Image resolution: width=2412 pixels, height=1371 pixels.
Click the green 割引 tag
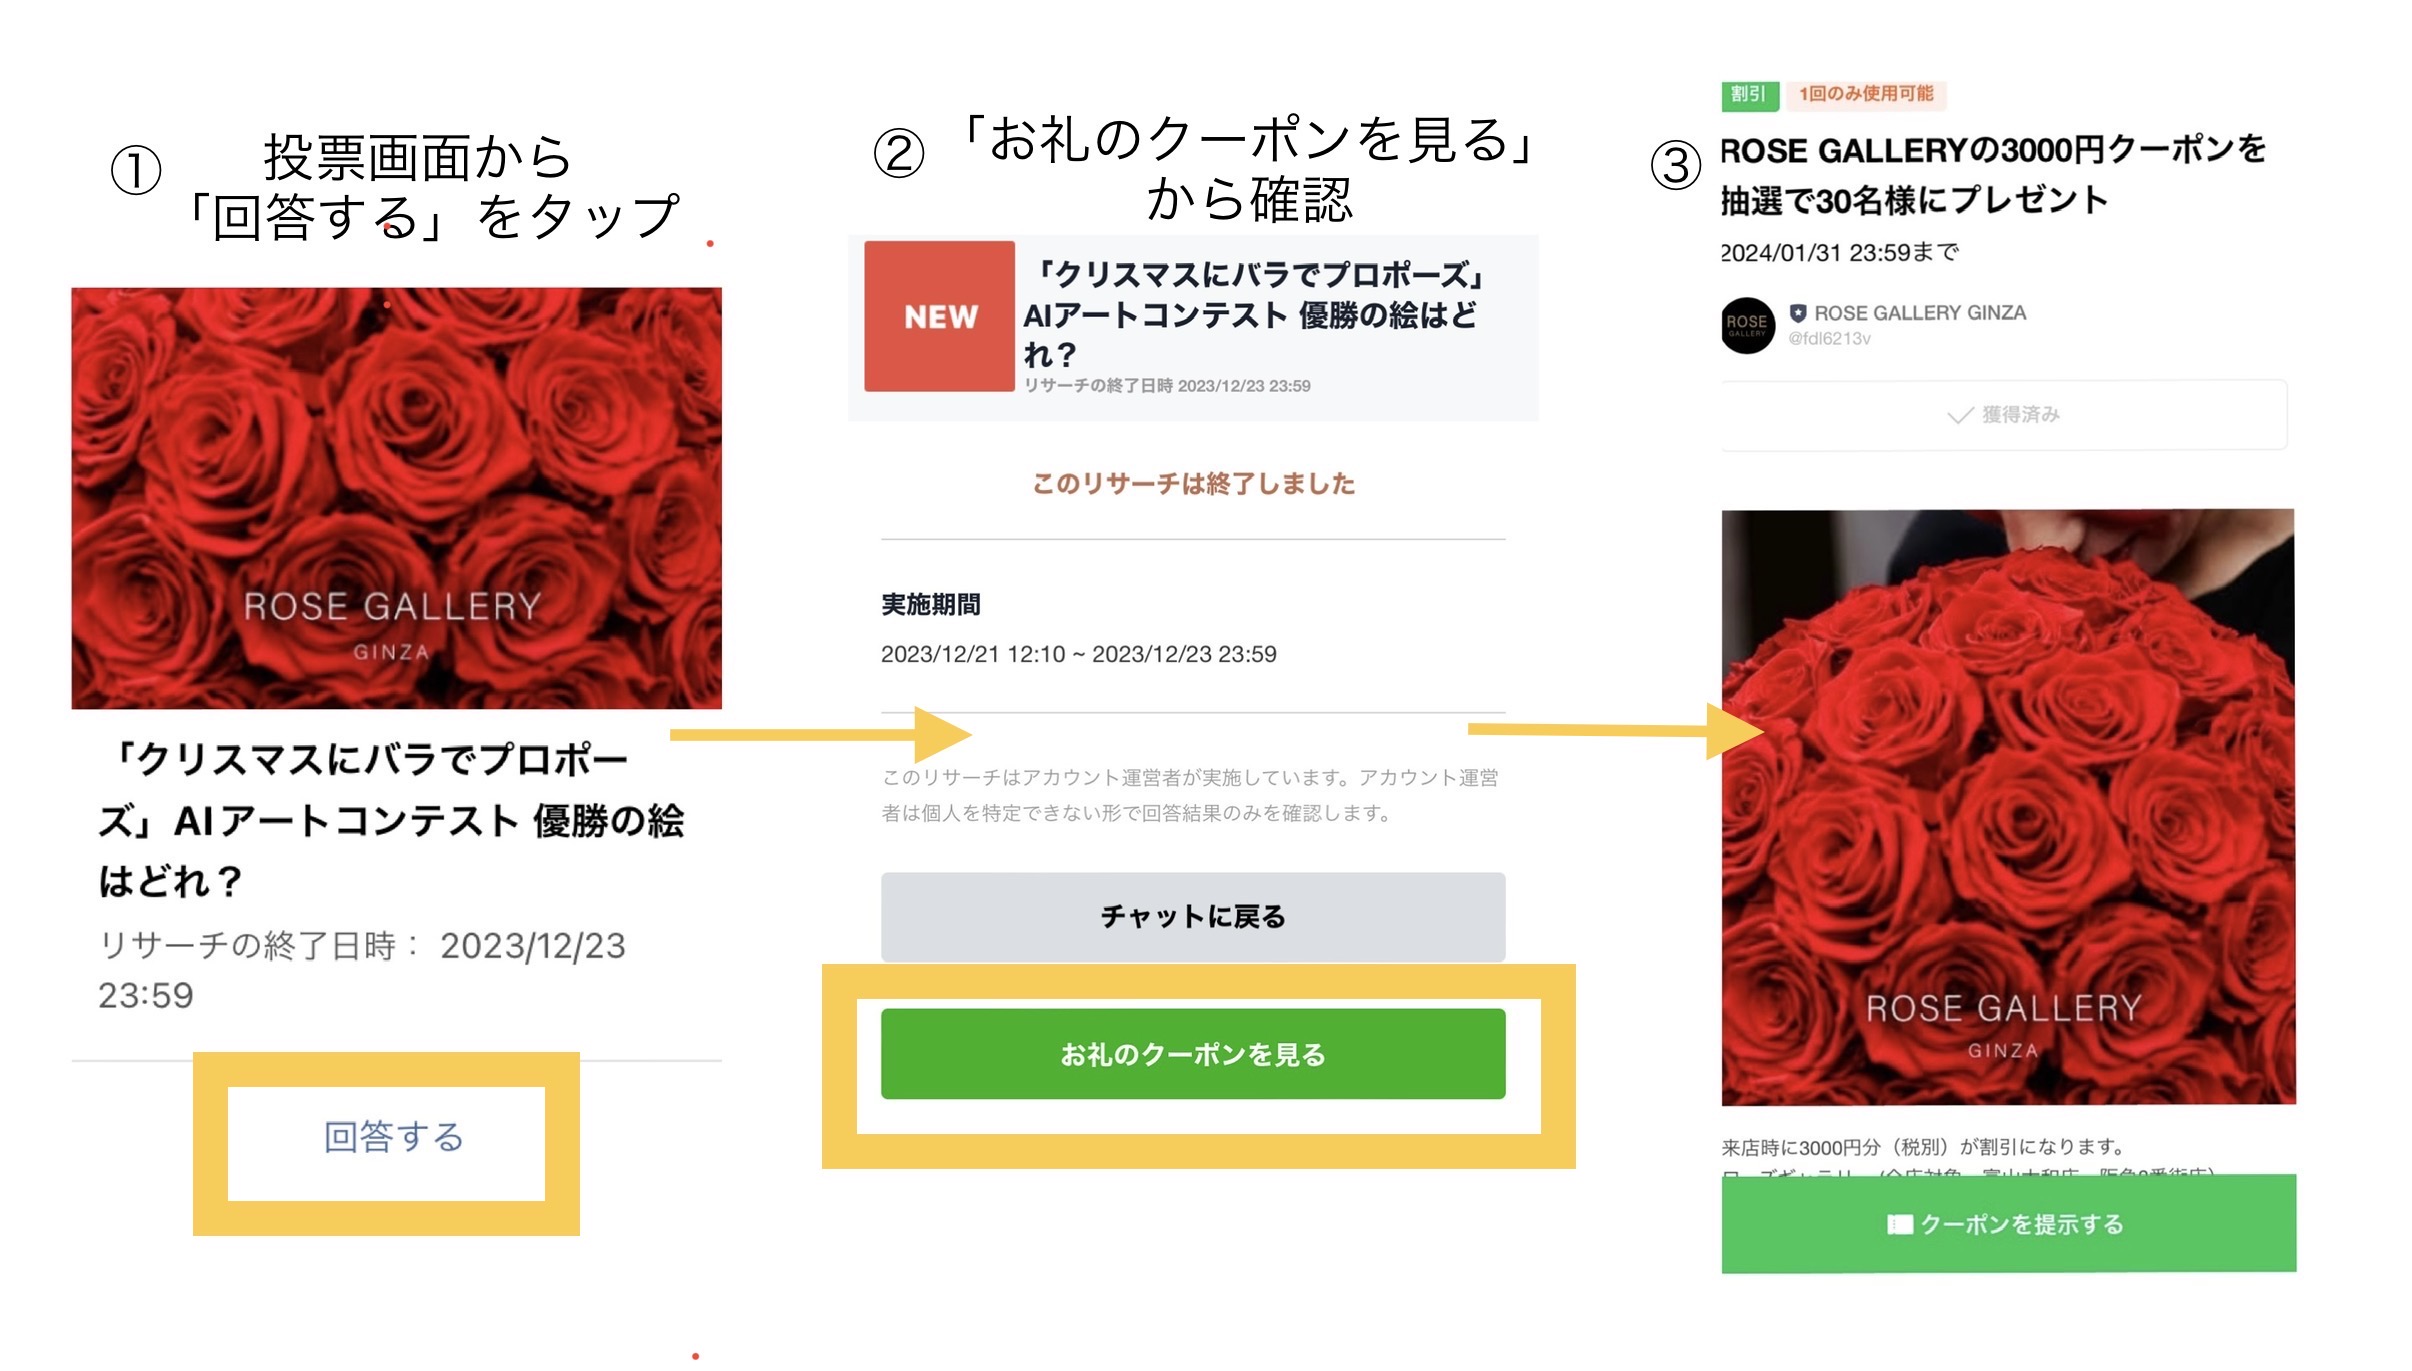(1748, 94)
